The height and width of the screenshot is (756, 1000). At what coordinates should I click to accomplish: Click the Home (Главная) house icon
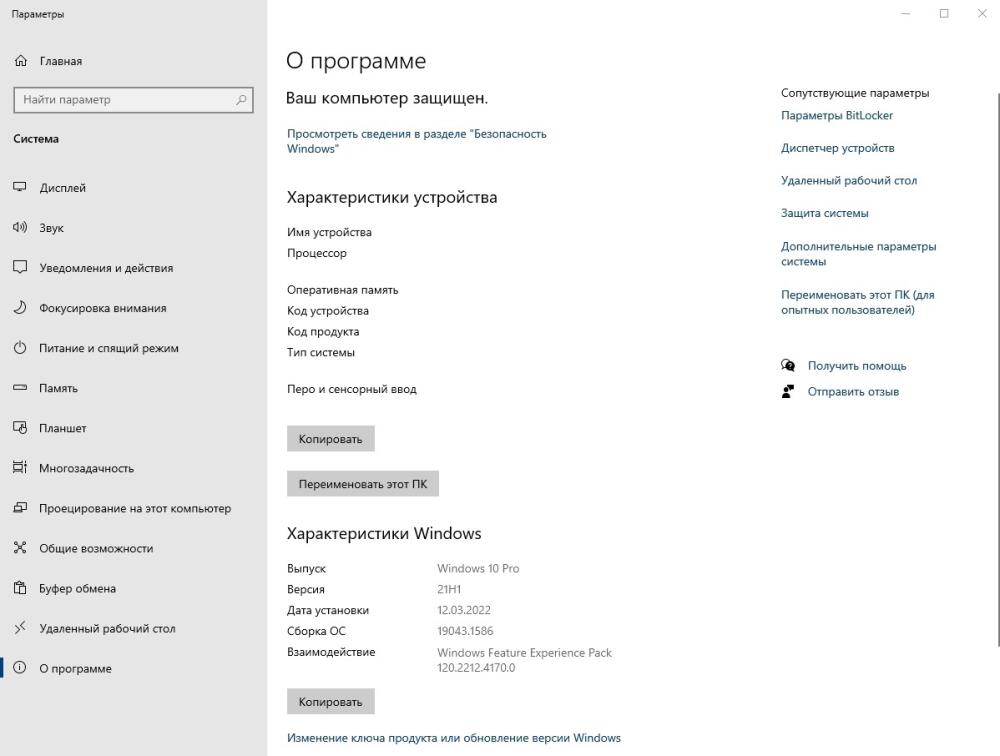pos(20,61)
